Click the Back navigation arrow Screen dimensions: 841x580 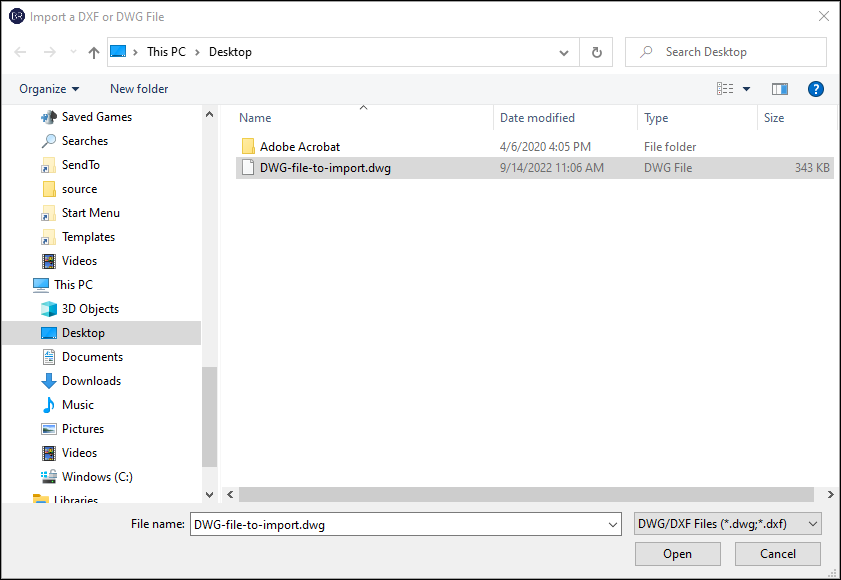tap(20, 52)
